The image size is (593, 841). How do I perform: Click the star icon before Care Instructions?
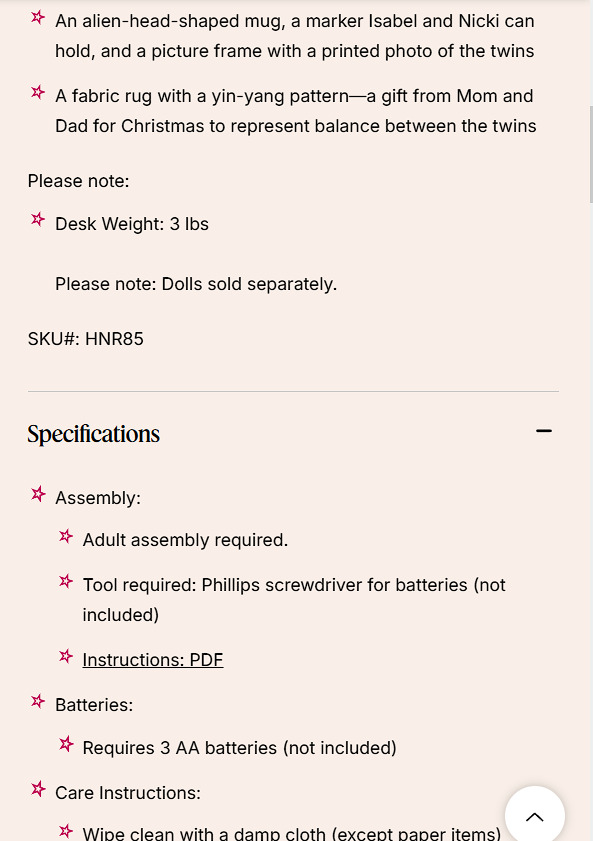point(38,789)
